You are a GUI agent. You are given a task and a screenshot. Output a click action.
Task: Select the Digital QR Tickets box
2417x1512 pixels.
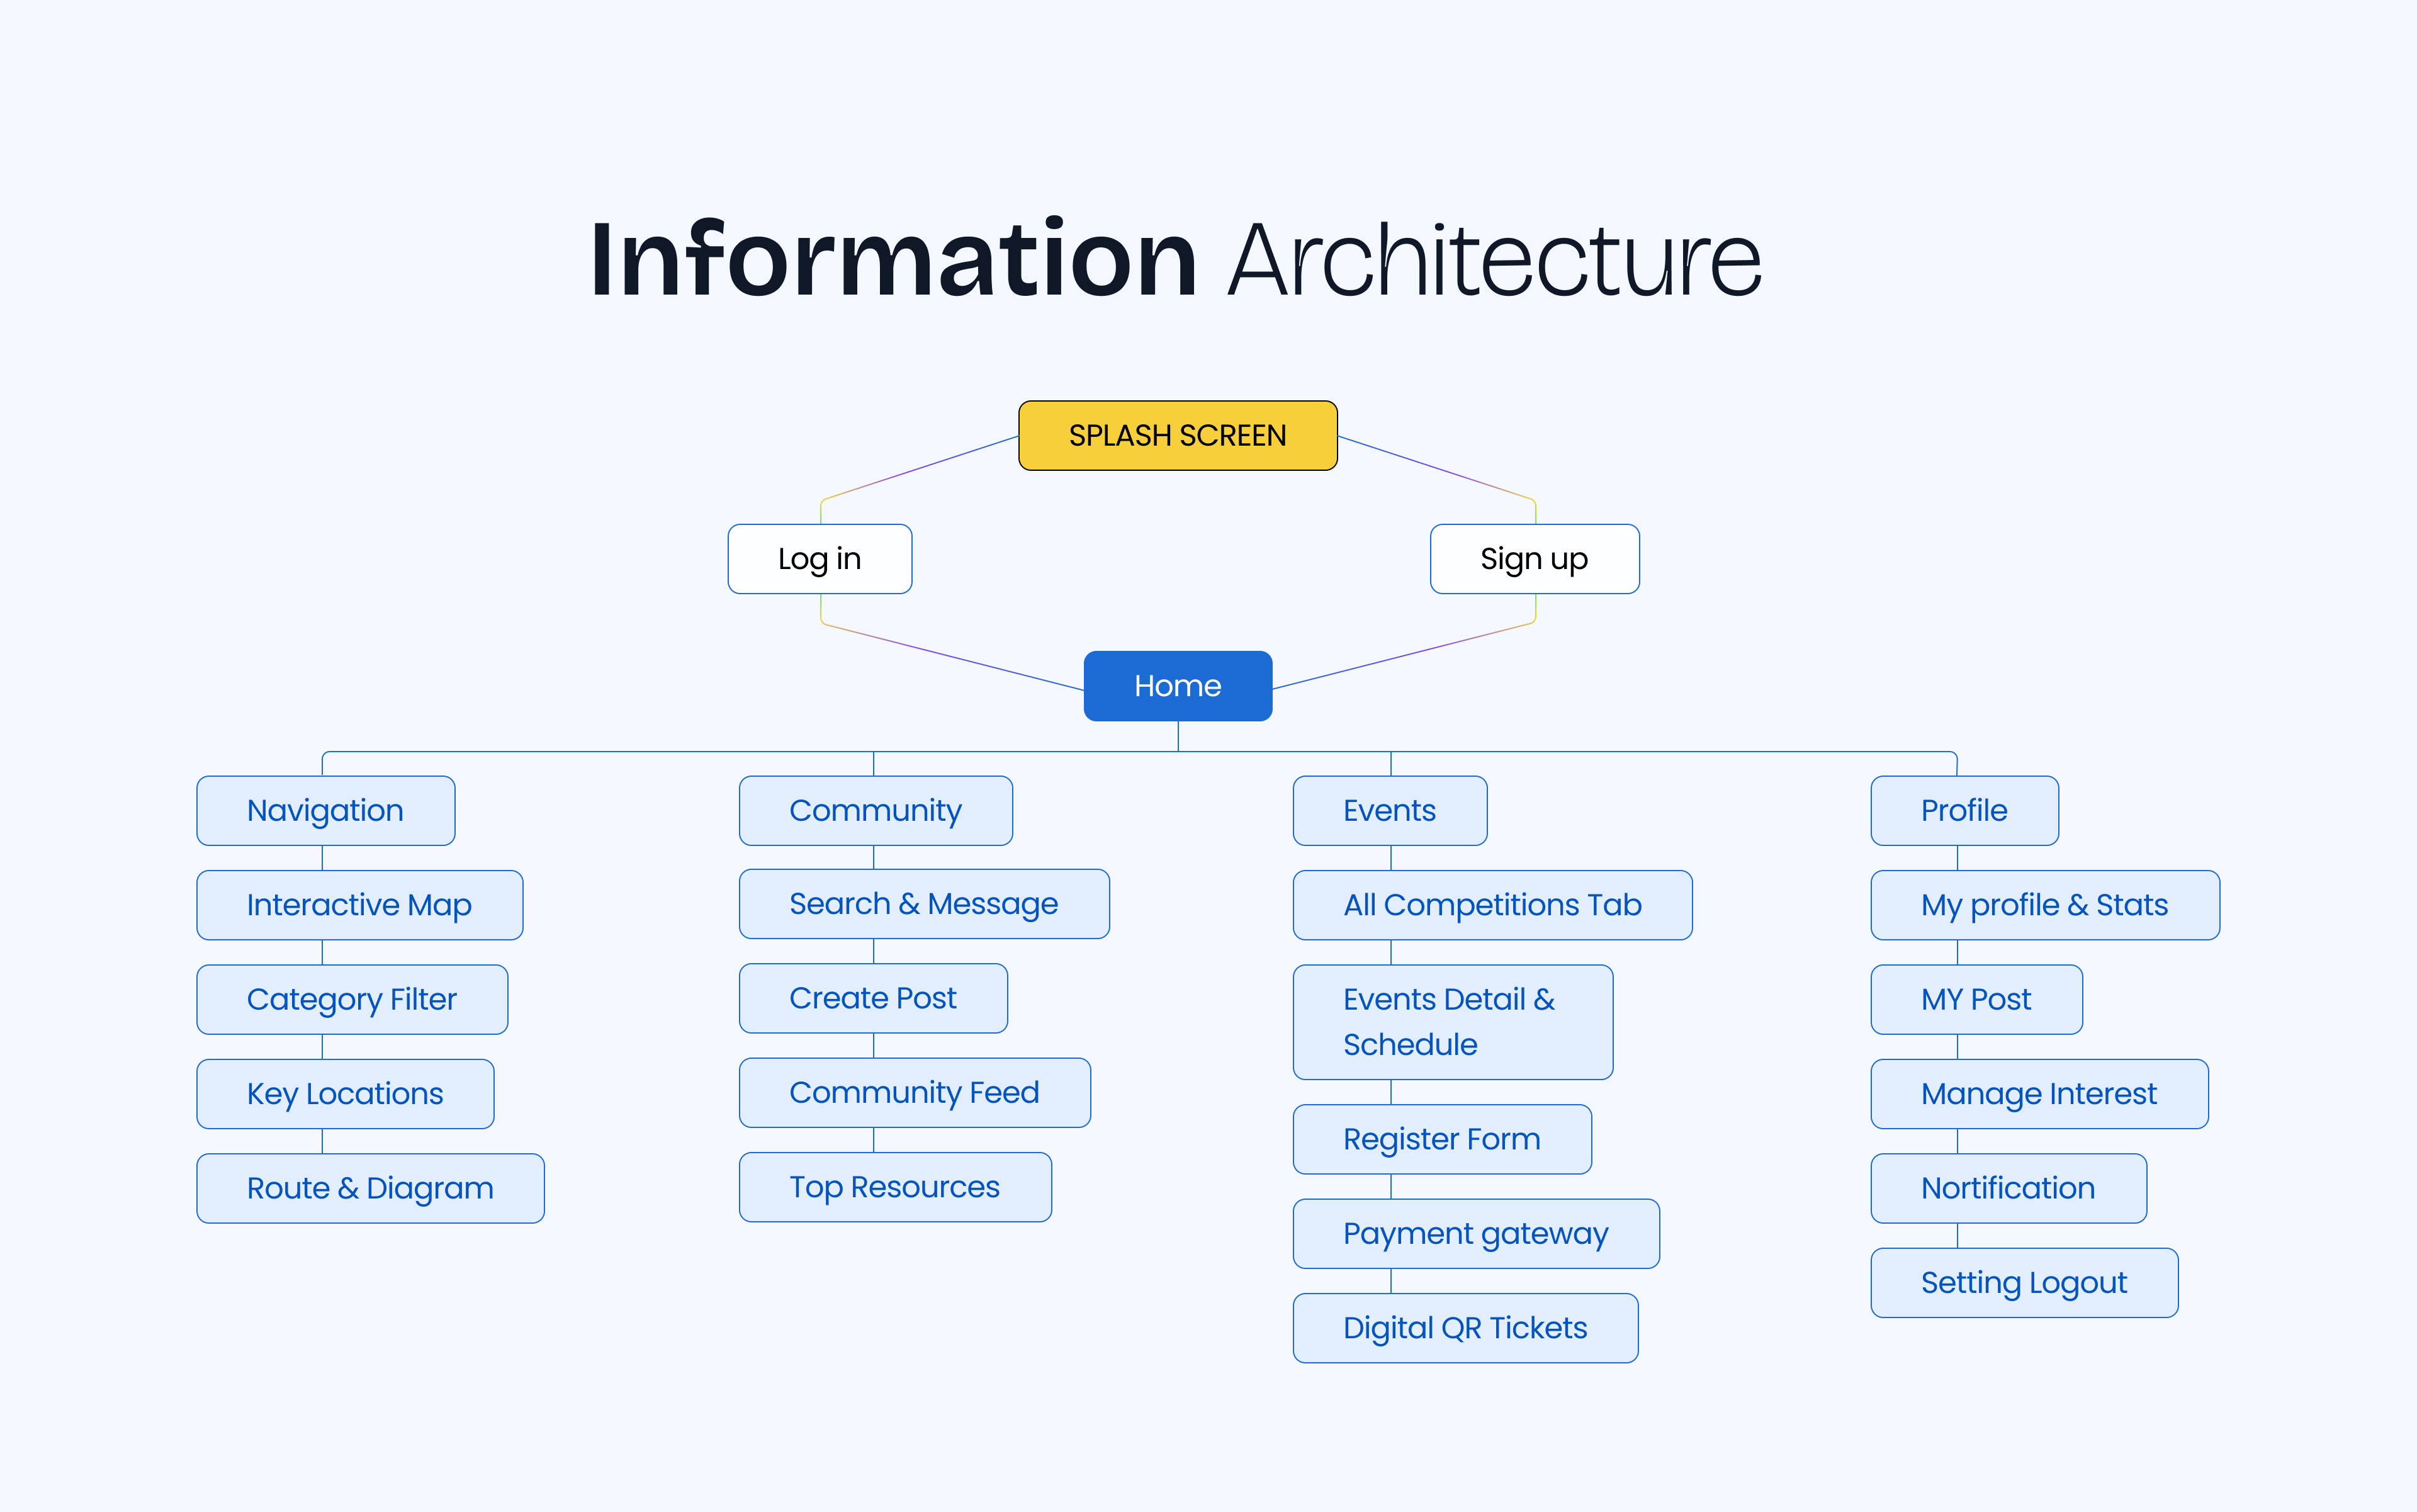click(1465, 1328)
